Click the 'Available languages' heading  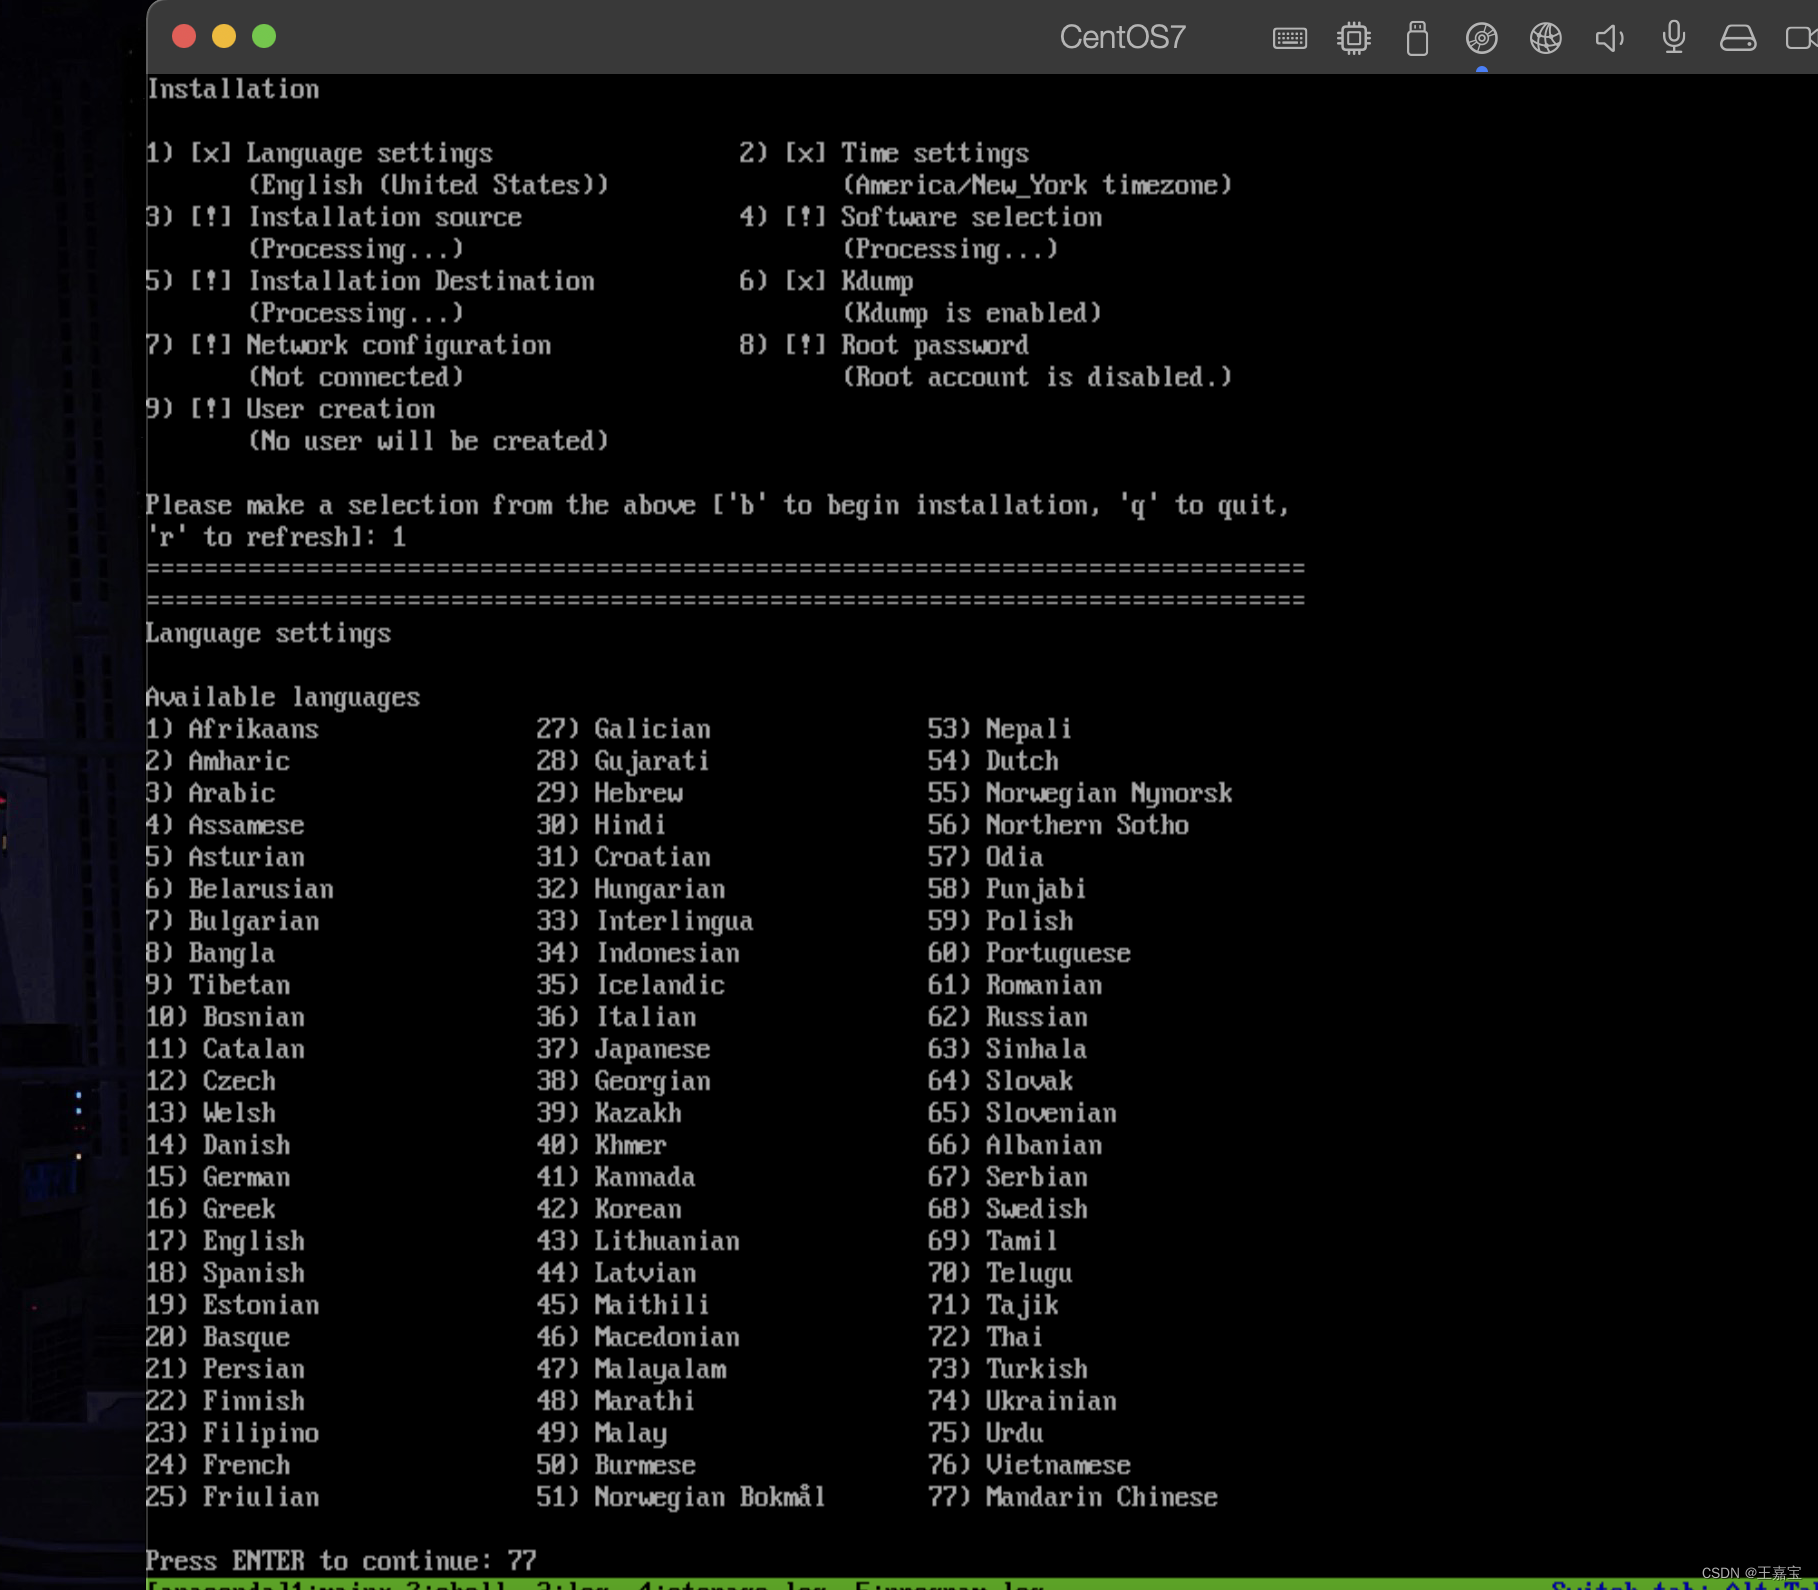pos(283,697)
